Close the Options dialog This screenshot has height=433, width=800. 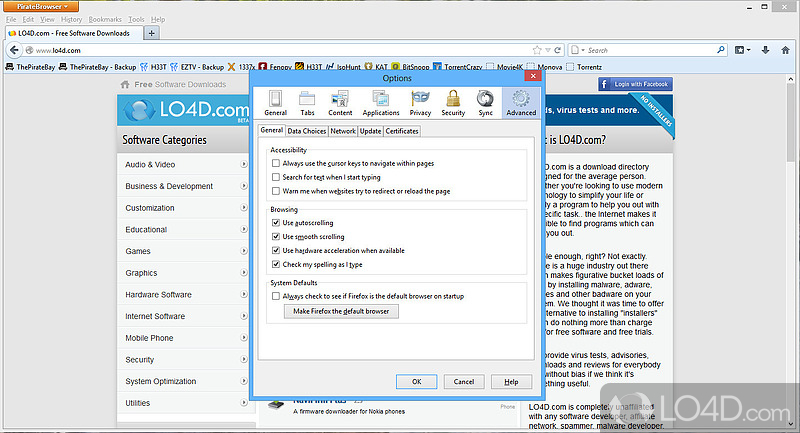pyautogui.click(x=533, y=76)
